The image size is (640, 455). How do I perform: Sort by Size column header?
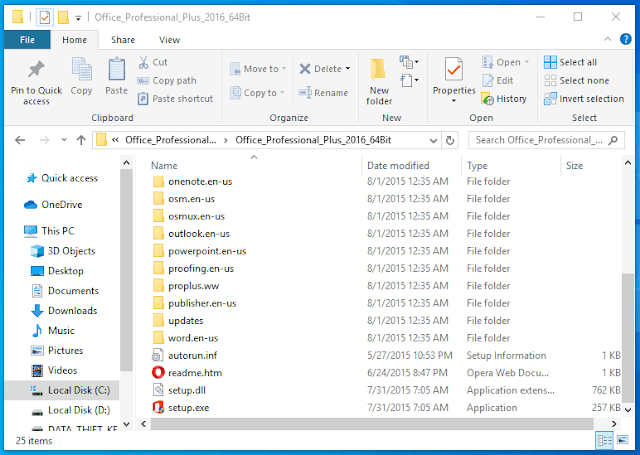click(574, 165)
